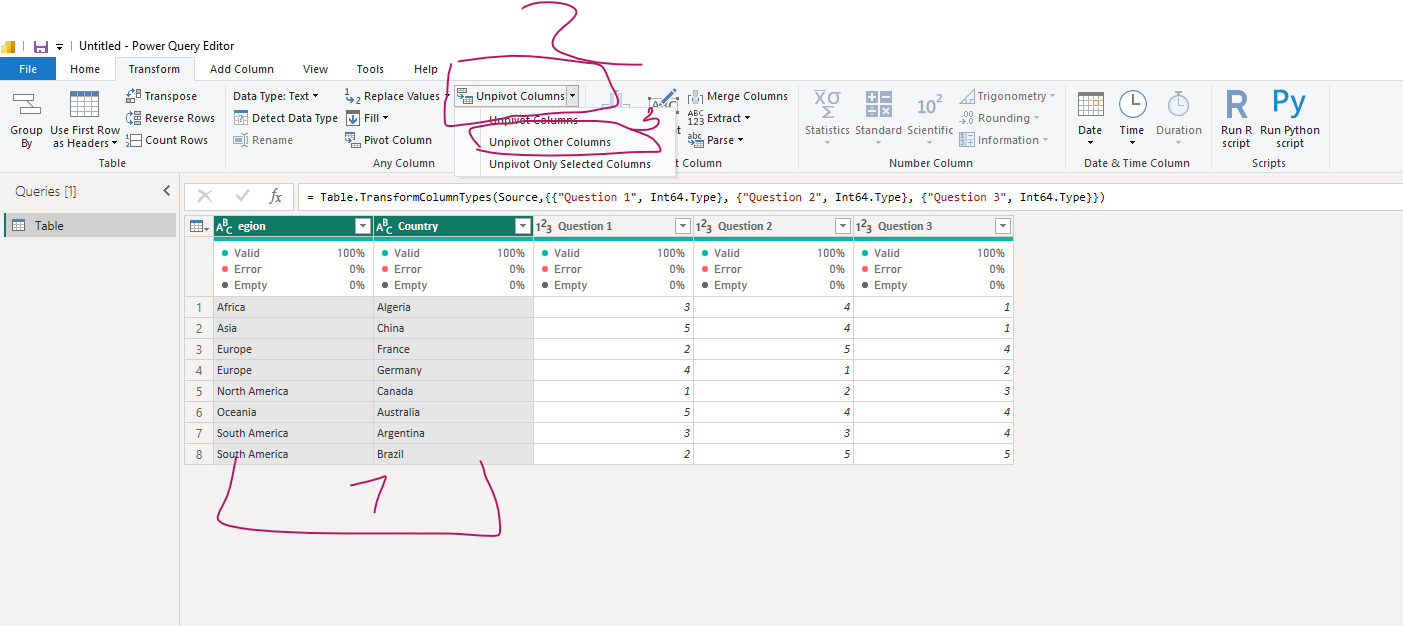Image resolution: width=1403 pixels, height=626 pixels.
Task: Click the save icon in title bar
Action: coord(41,46)
